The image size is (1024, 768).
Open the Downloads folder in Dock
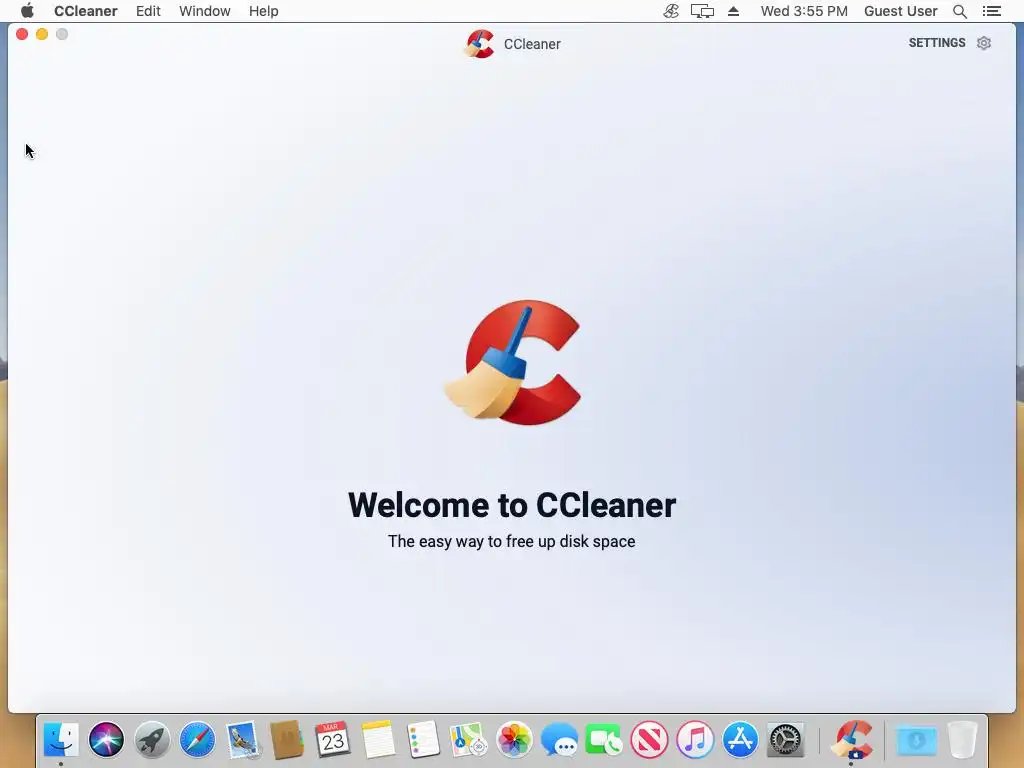[x=916, y=740]
